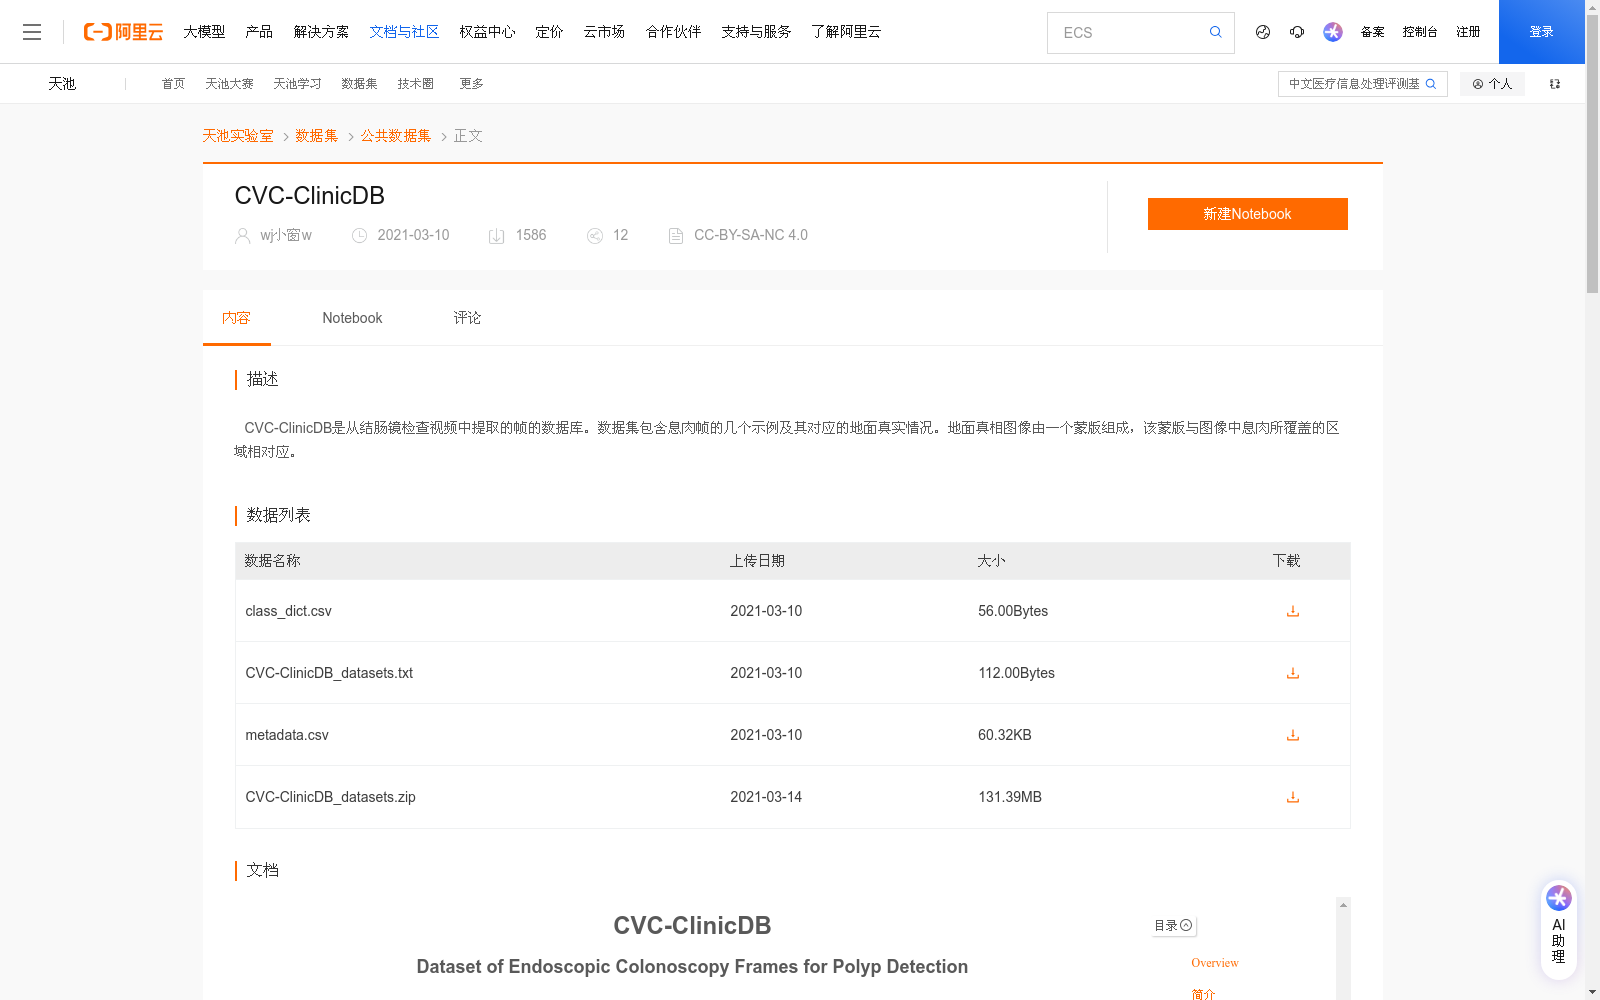Focus the 中文医疗信息处理评测基 search field

(1353, 84)
